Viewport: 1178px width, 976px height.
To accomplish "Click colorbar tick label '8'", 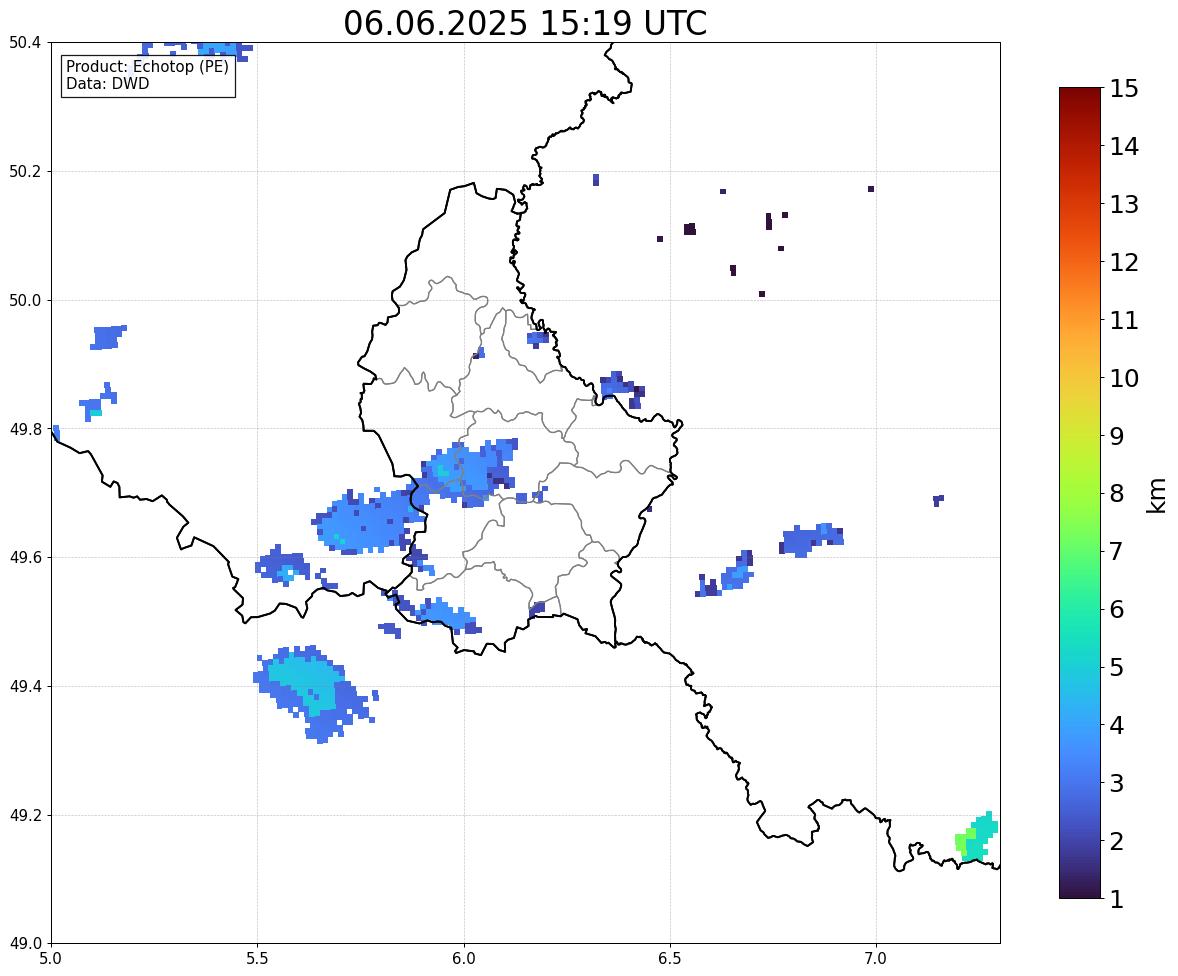I will click(x=1117, y=494).
